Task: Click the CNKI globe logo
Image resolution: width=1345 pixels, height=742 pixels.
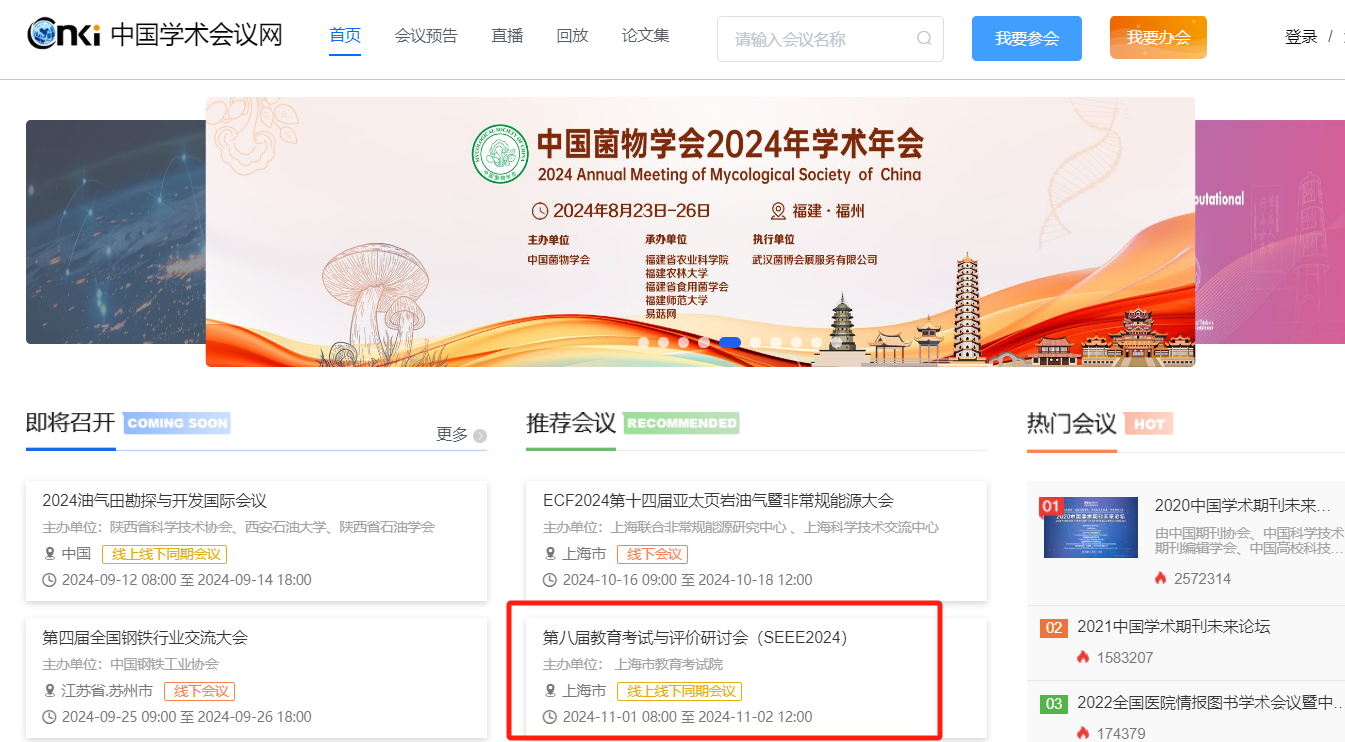Action: [63, 36]
